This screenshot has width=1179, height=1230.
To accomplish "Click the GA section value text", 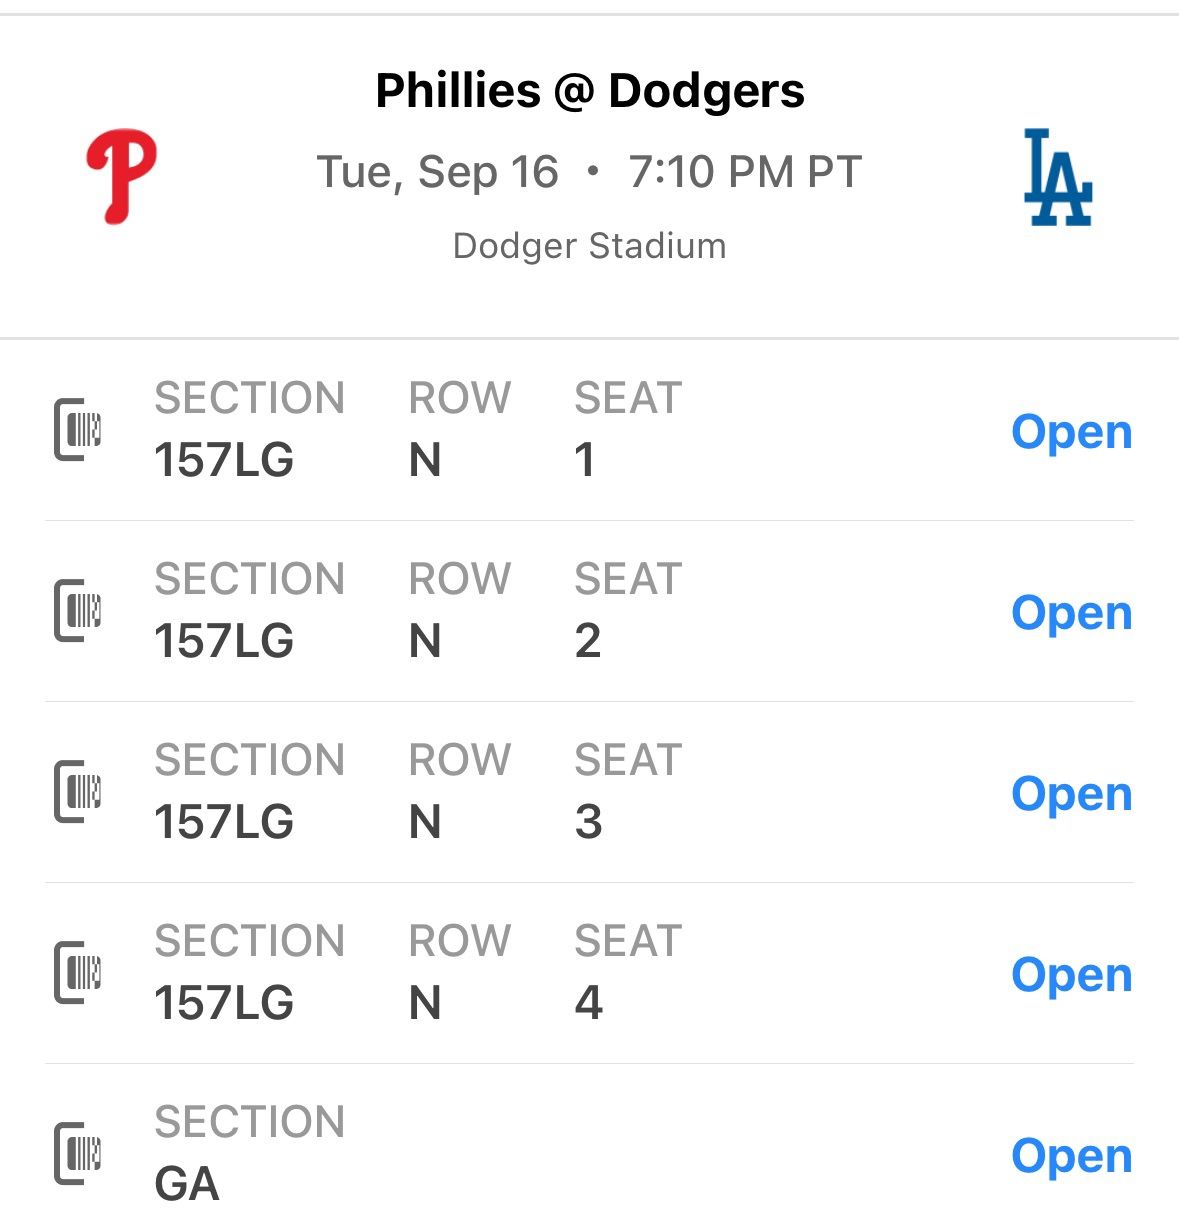I will click(187, 1184).
